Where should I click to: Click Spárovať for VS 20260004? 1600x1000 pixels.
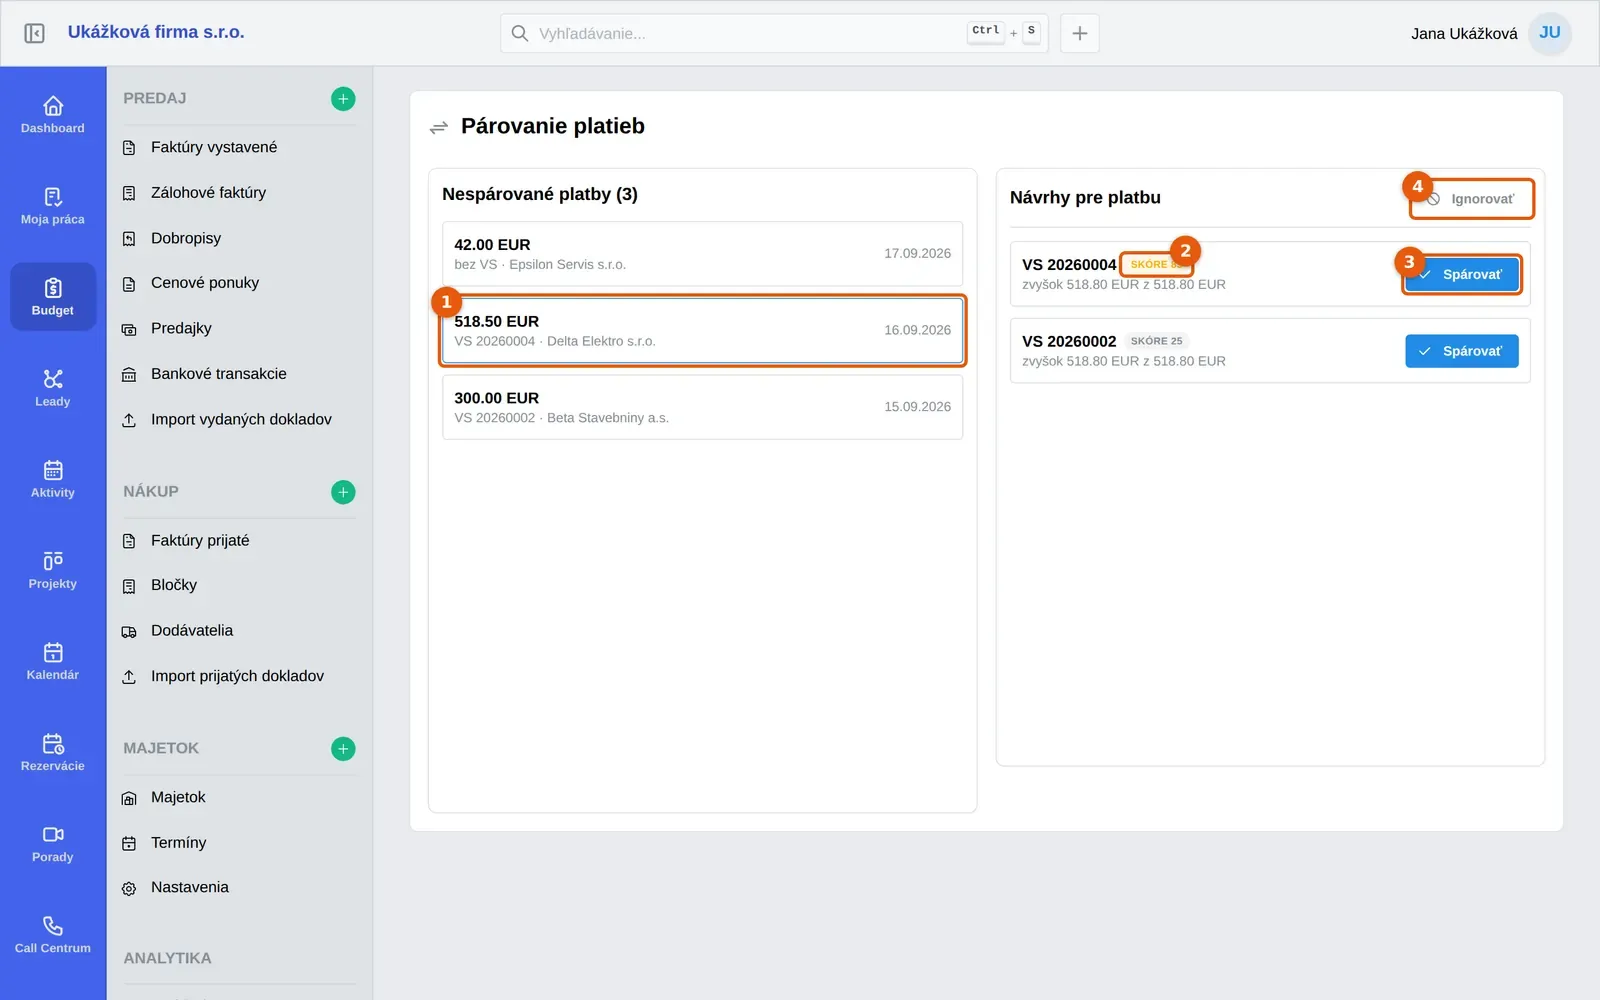[1461, 274]
